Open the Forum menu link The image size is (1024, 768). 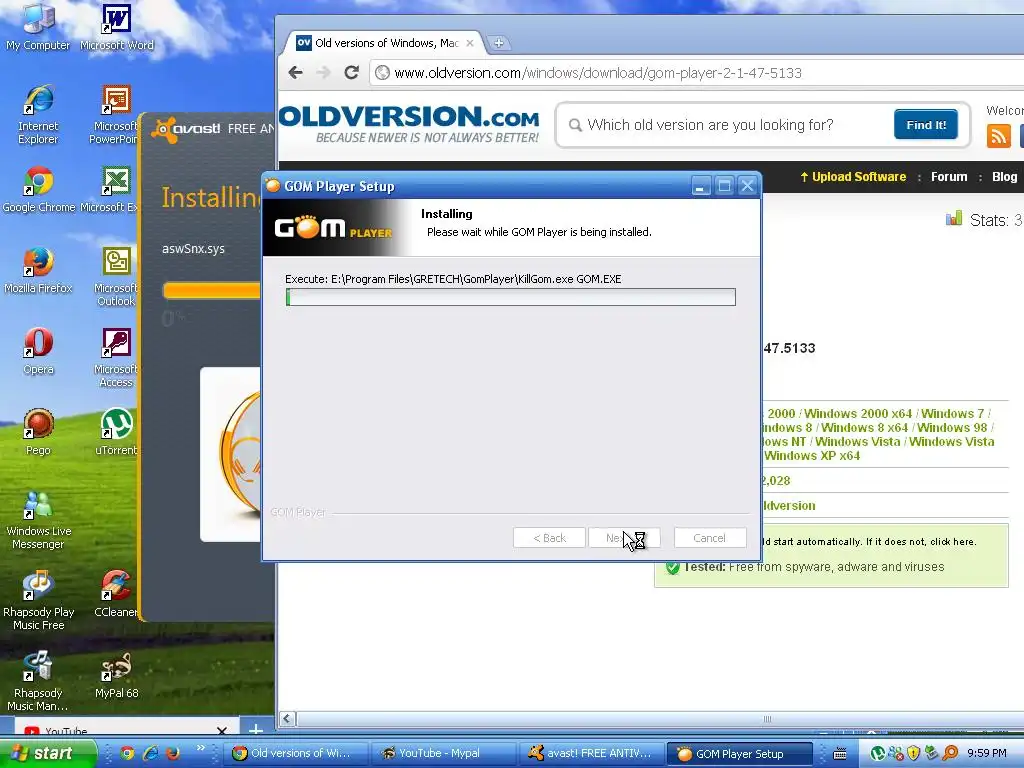[x=949, y=177]
